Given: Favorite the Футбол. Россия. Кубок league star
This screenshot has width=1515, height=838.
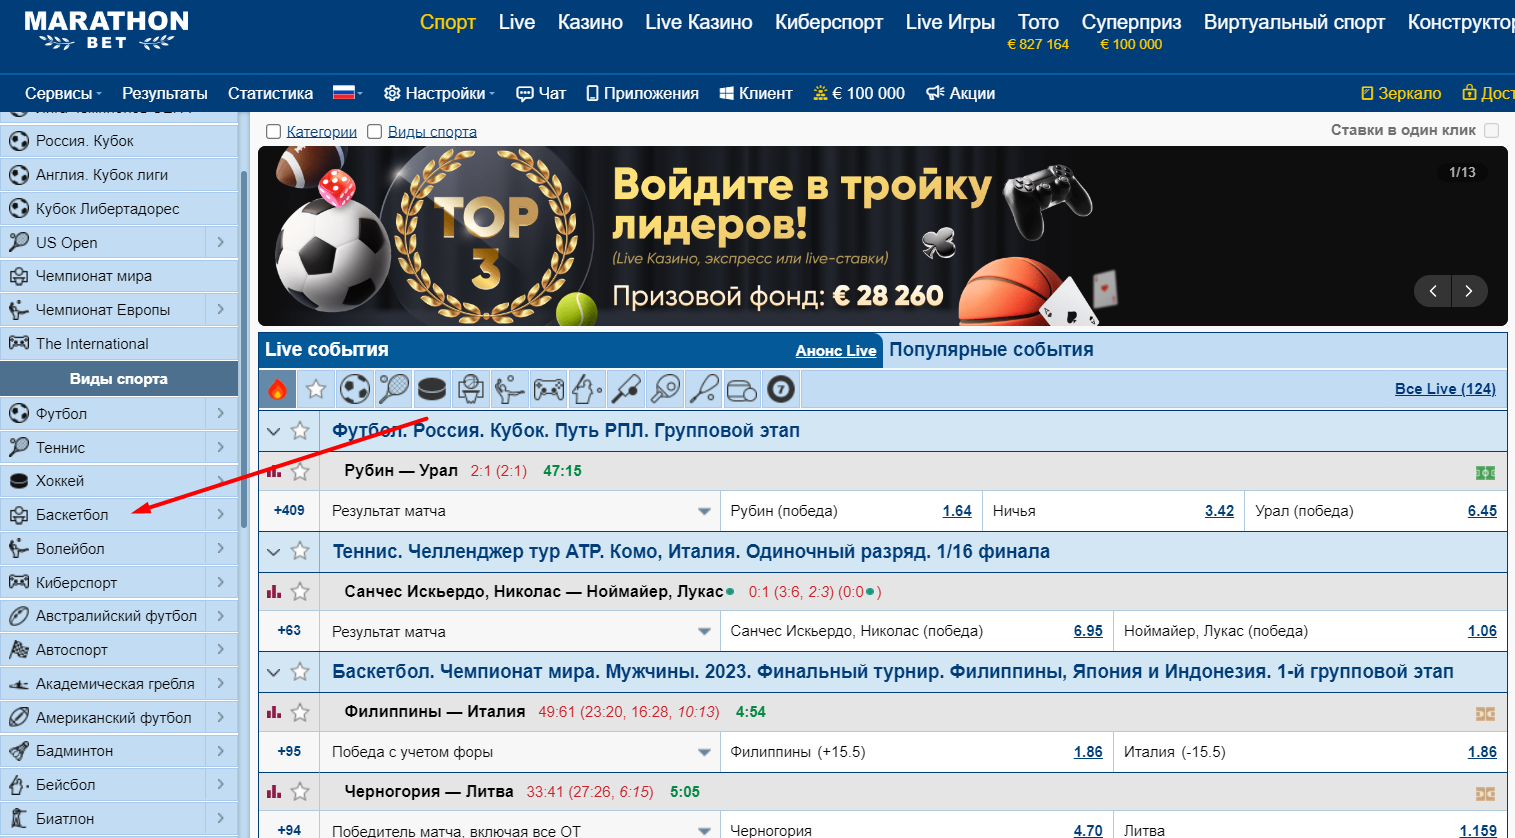Looking at the screenshot, I should [300, 431].
